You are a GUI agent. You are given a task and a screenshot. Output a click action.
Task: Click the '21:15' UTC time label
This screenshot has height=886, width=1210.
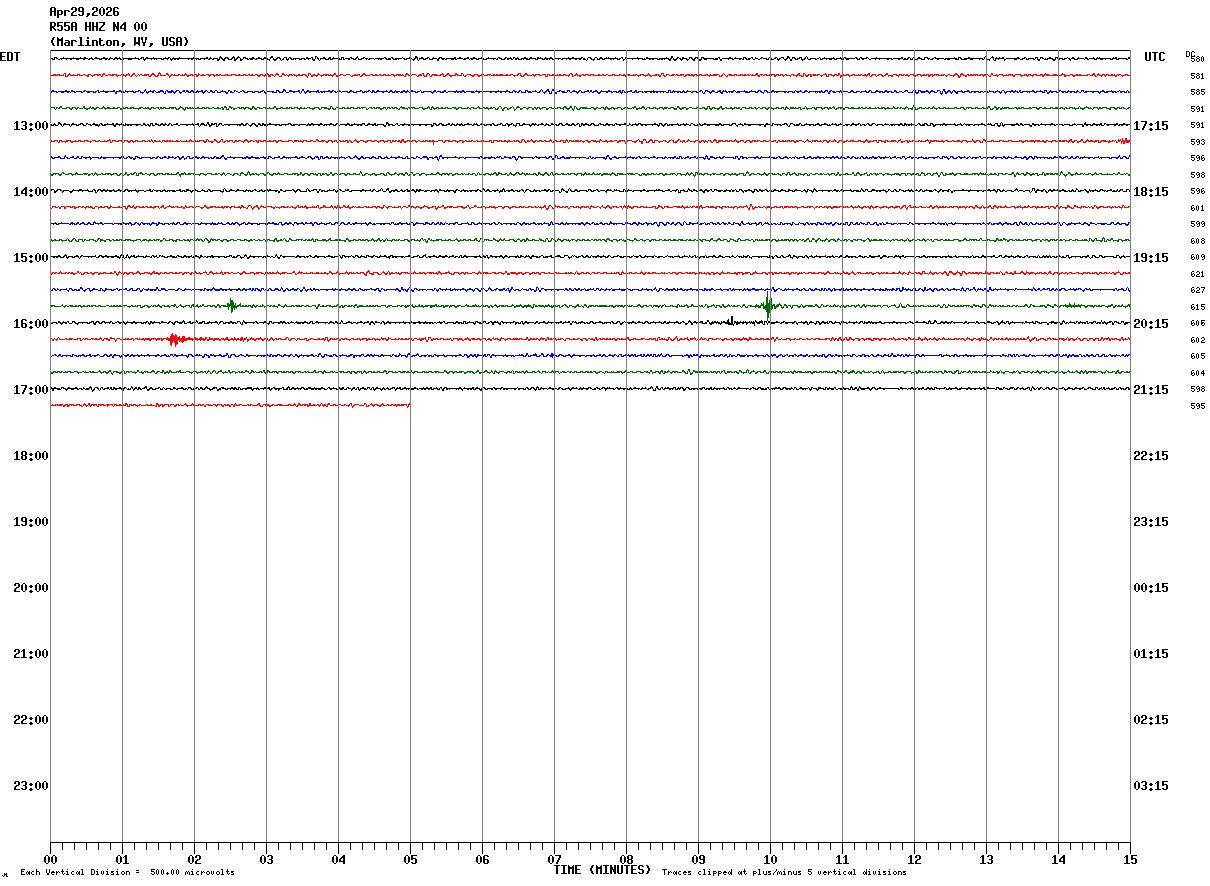point(1152,390)
